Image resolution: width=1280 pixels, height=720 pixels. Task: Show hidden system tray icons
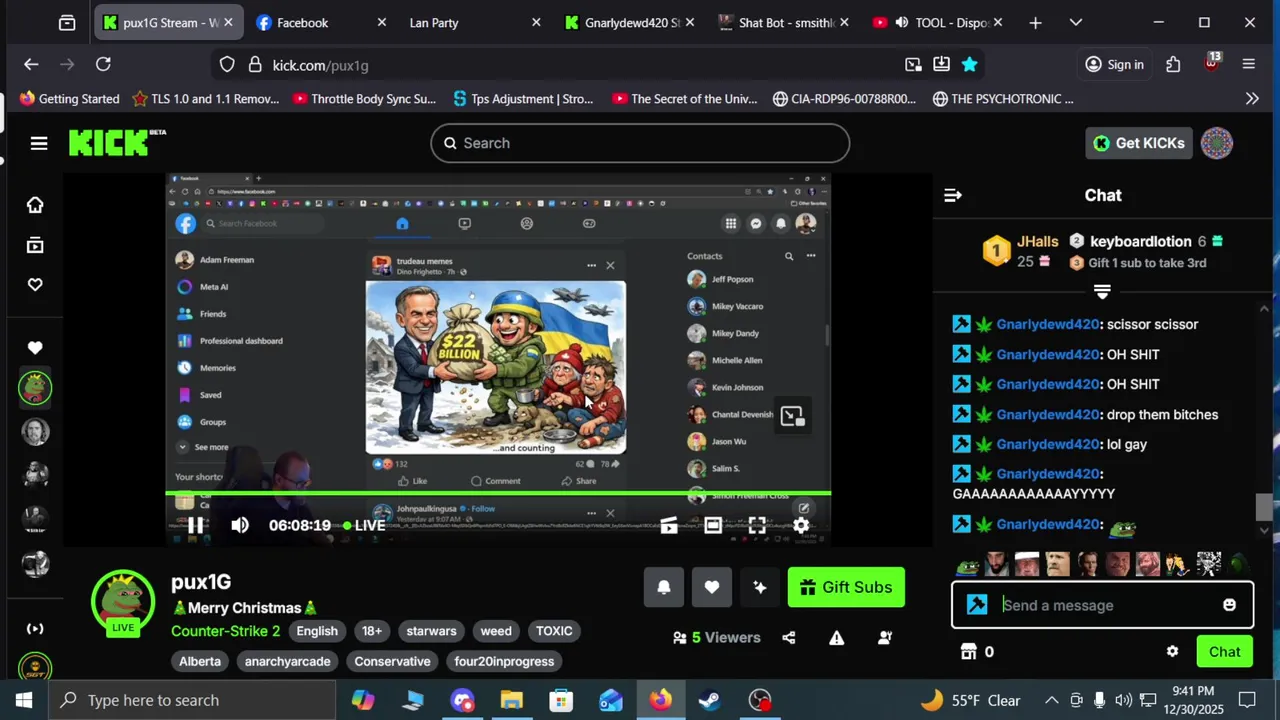(x=1052, y=700)
